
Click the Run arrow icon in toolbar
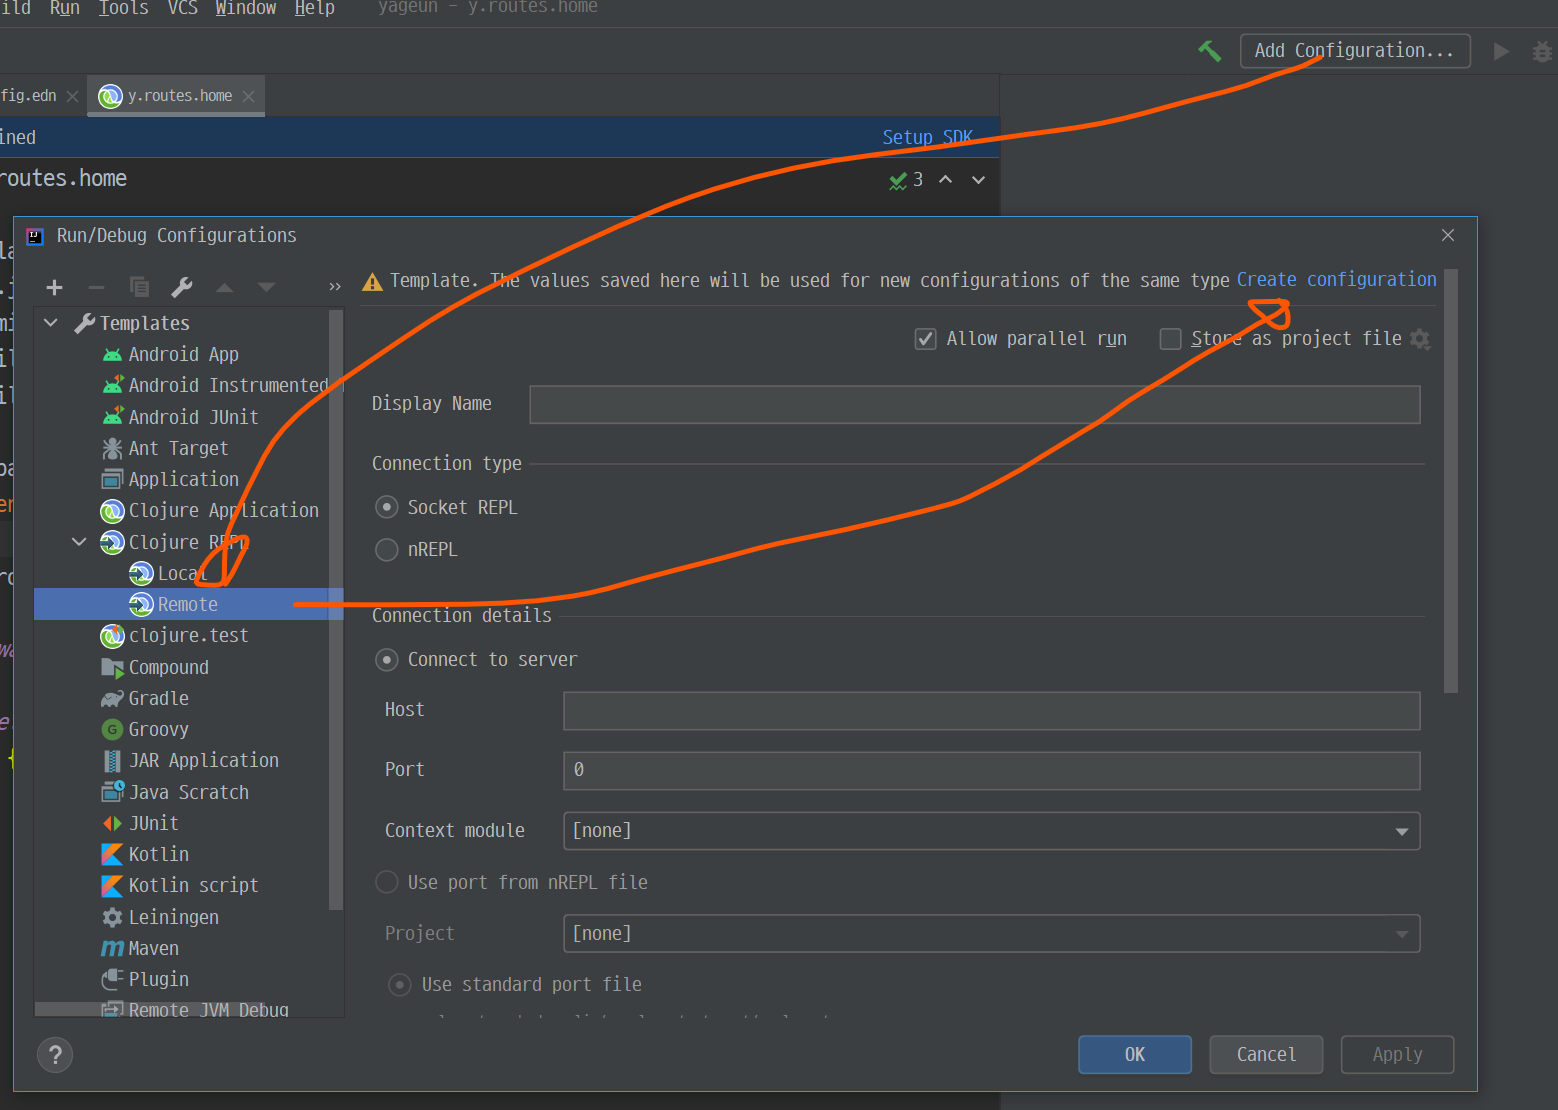click(1501, 51)
